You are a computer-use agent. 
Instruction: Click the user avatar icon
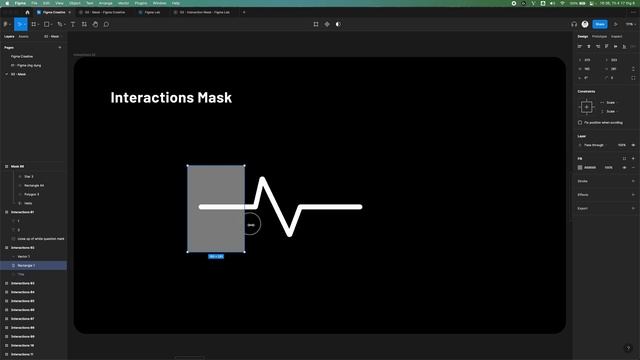click(x=585, y=24)
